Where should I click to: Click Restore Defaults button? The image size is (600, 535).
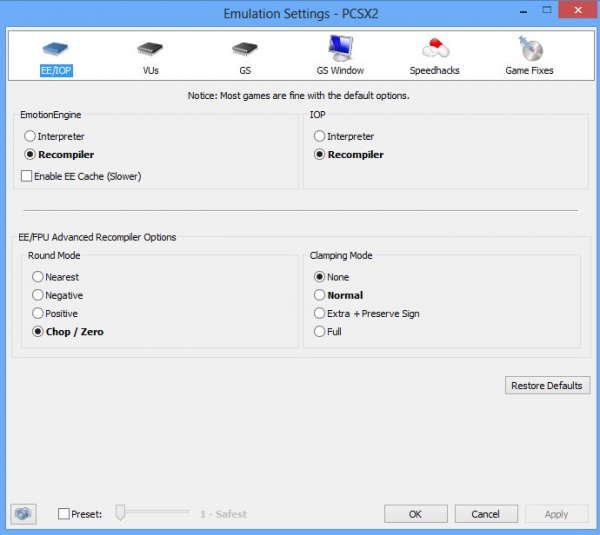click(547, 385)
